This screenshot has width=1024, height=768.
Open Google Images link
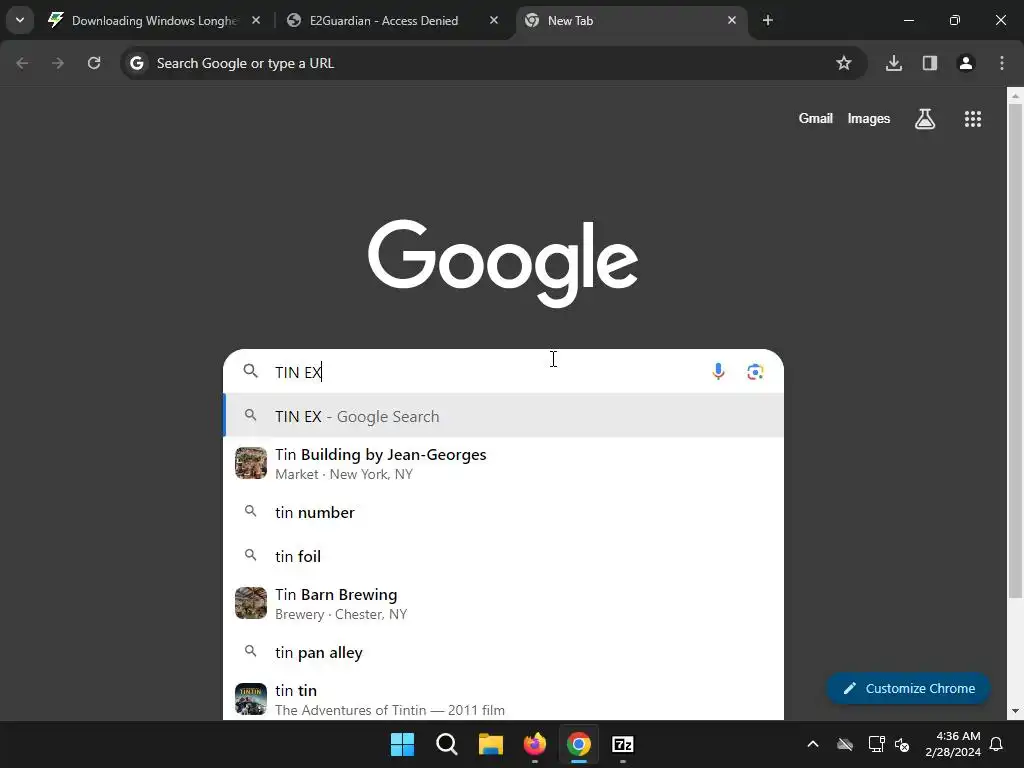click(869, 118)
